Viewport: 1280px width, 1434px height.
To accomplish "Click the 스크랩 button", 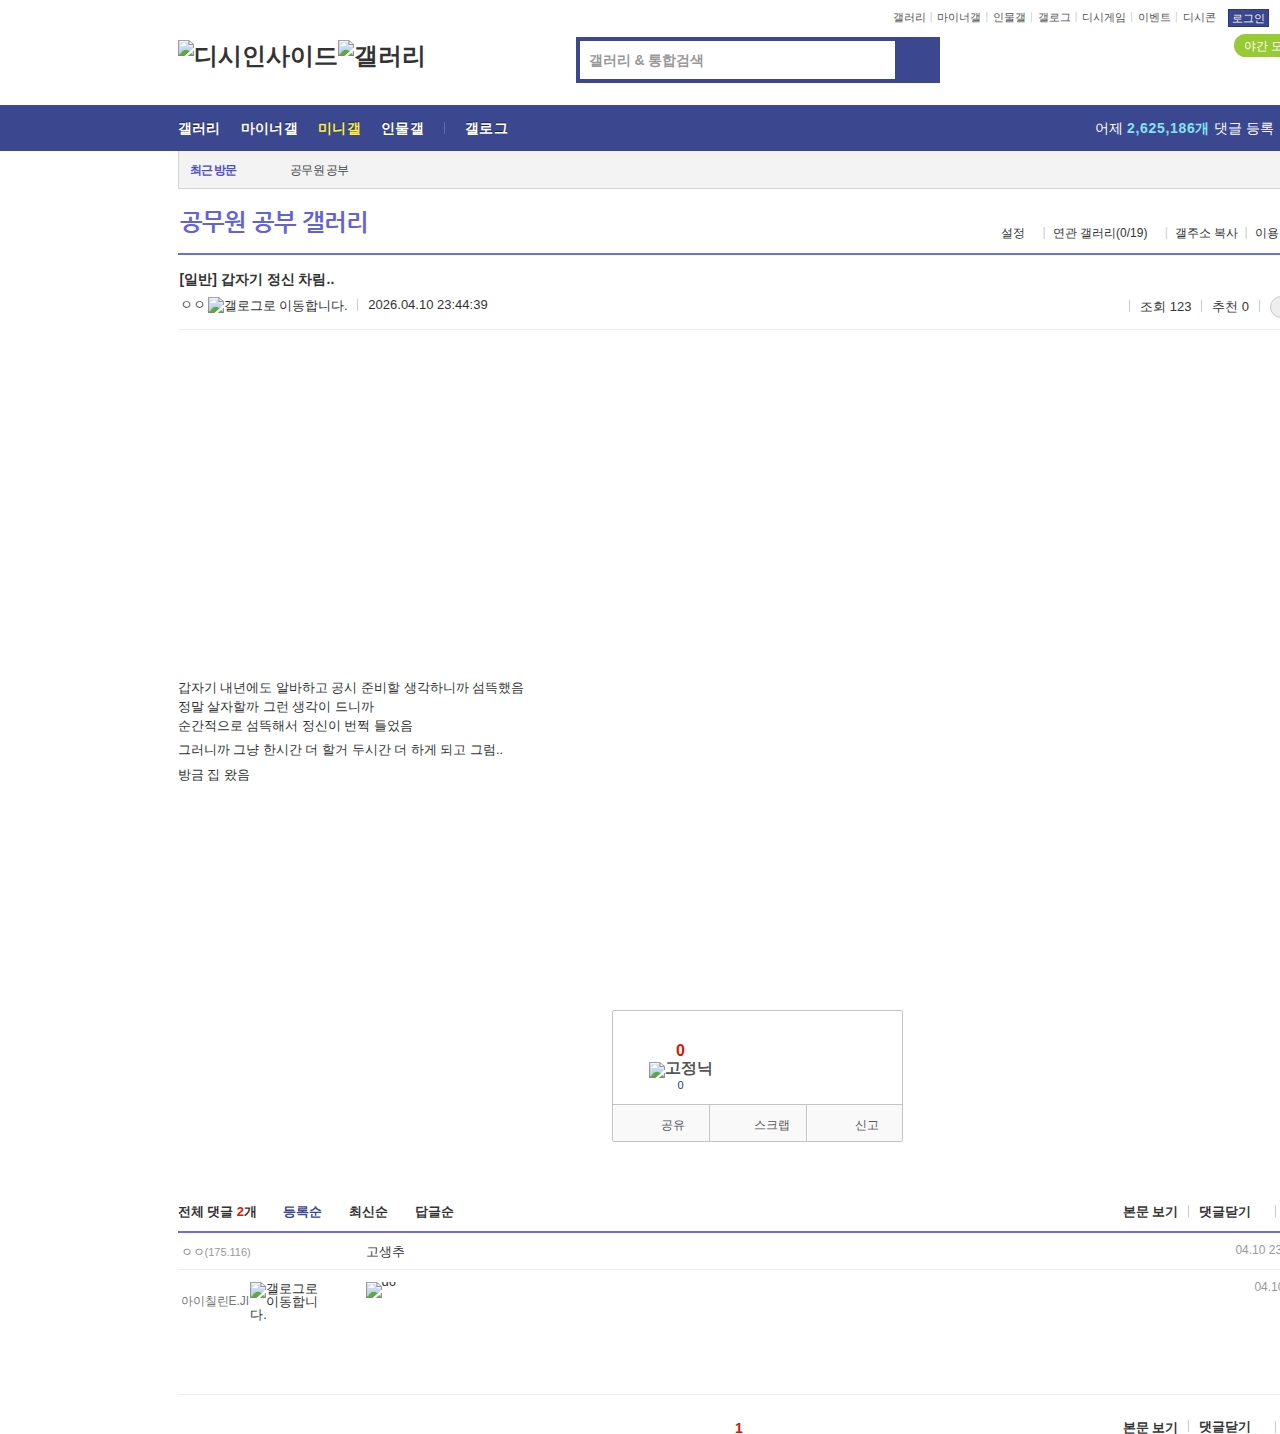I will [x=758, y=1124].
